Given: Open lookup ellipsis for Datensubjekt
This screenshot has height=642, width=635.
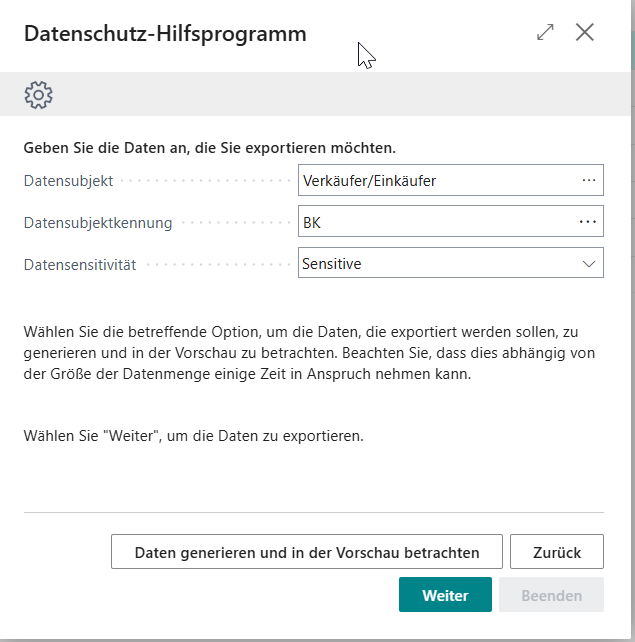Looking at the screenshot, I should tap(589, 180).
